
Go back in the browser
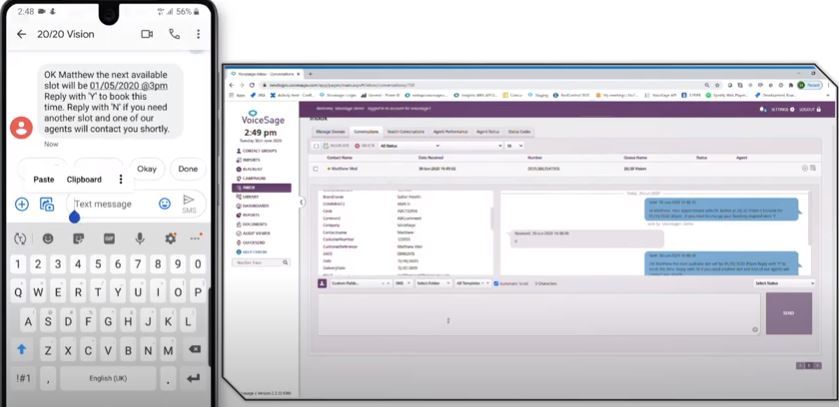coord(232,85)
